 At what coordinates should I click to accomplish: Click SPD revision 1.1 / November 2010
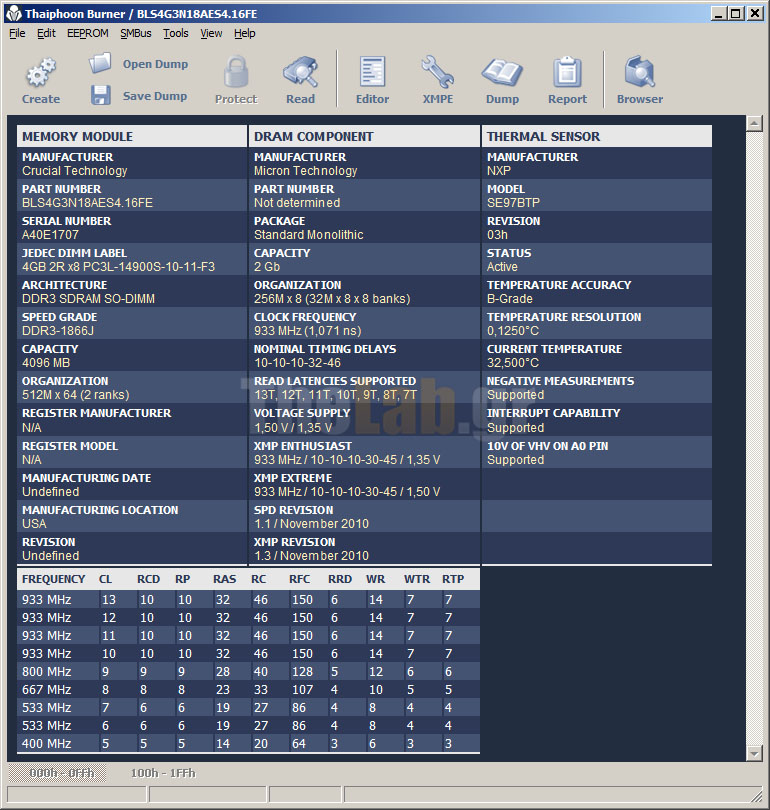point(311,524)
